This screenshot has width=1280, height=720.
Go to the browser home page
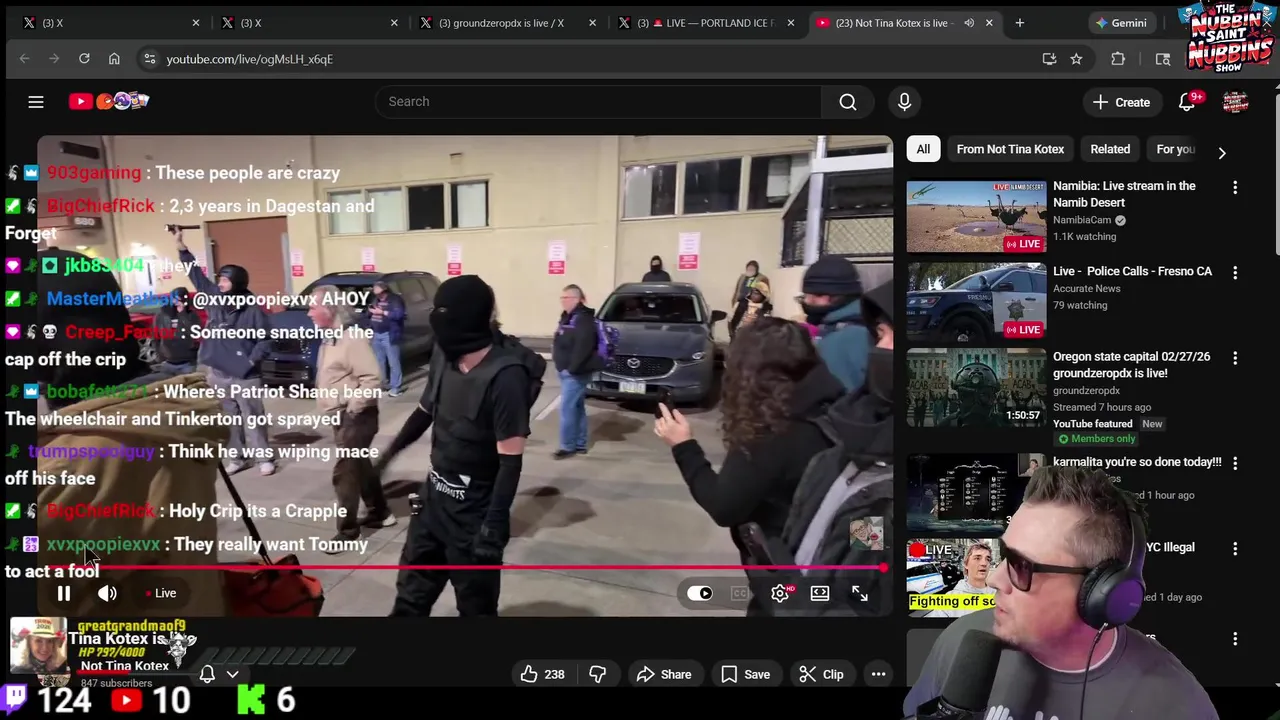[114, 59]
